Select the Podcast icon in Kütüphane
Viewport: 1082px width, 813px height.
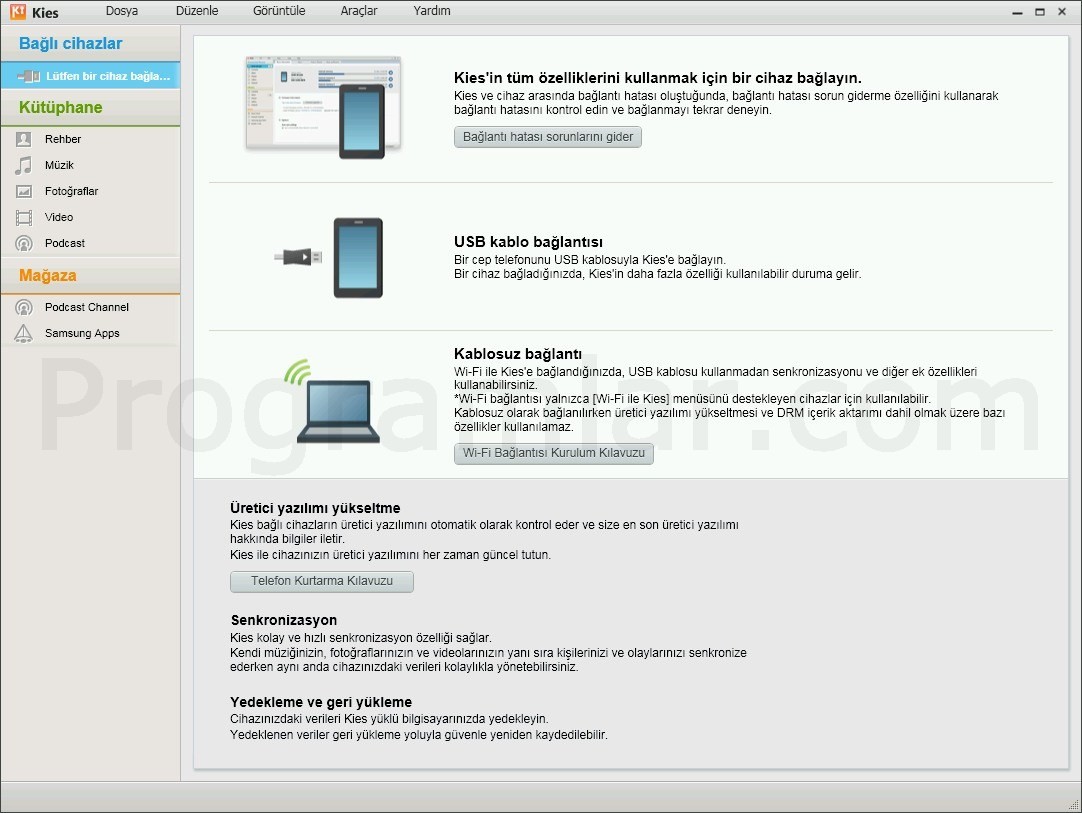pyautogui.click(x=23, y=242)
